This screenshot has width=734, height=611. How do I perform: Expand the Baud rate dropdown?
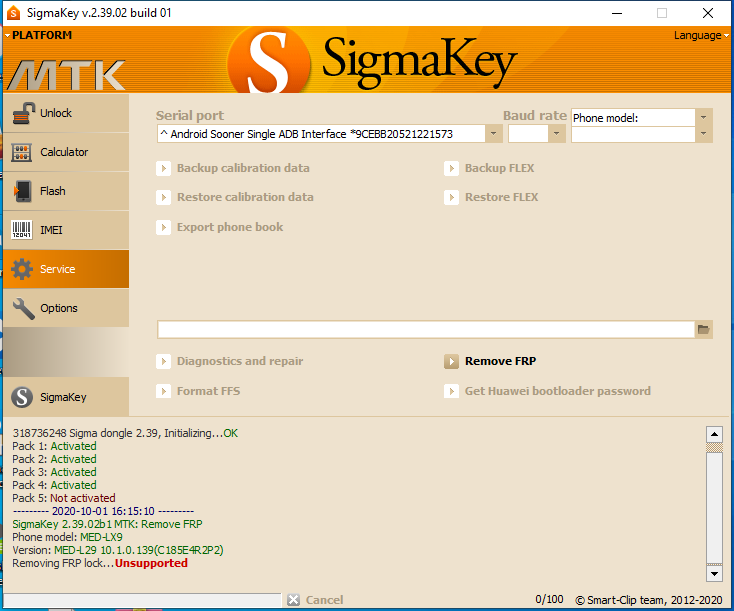pyautogui.click(x=557, y=134)
